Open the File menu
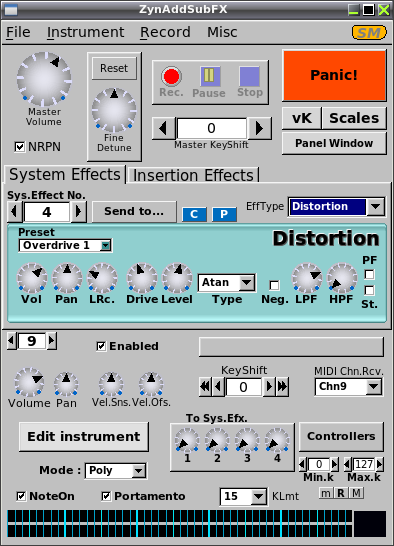 (18, 32)
